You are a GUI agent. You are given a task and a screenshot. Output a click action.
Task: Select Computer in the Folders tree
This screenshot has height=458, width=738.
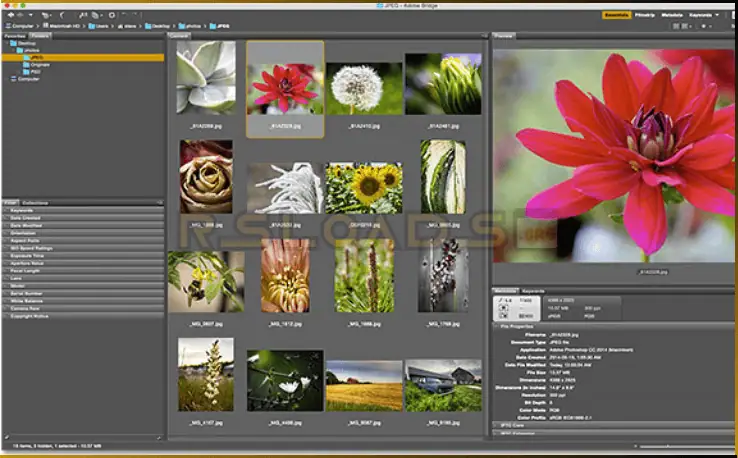[x=24, y=79]
